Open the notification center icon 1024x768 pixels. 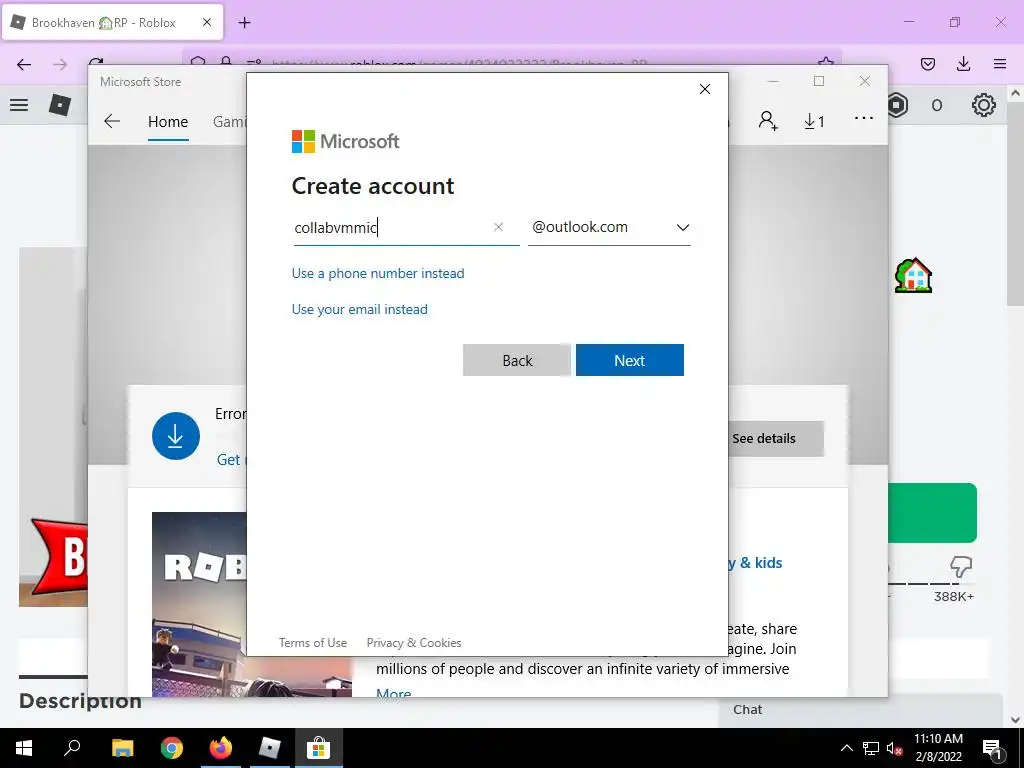tap(992, 748)
